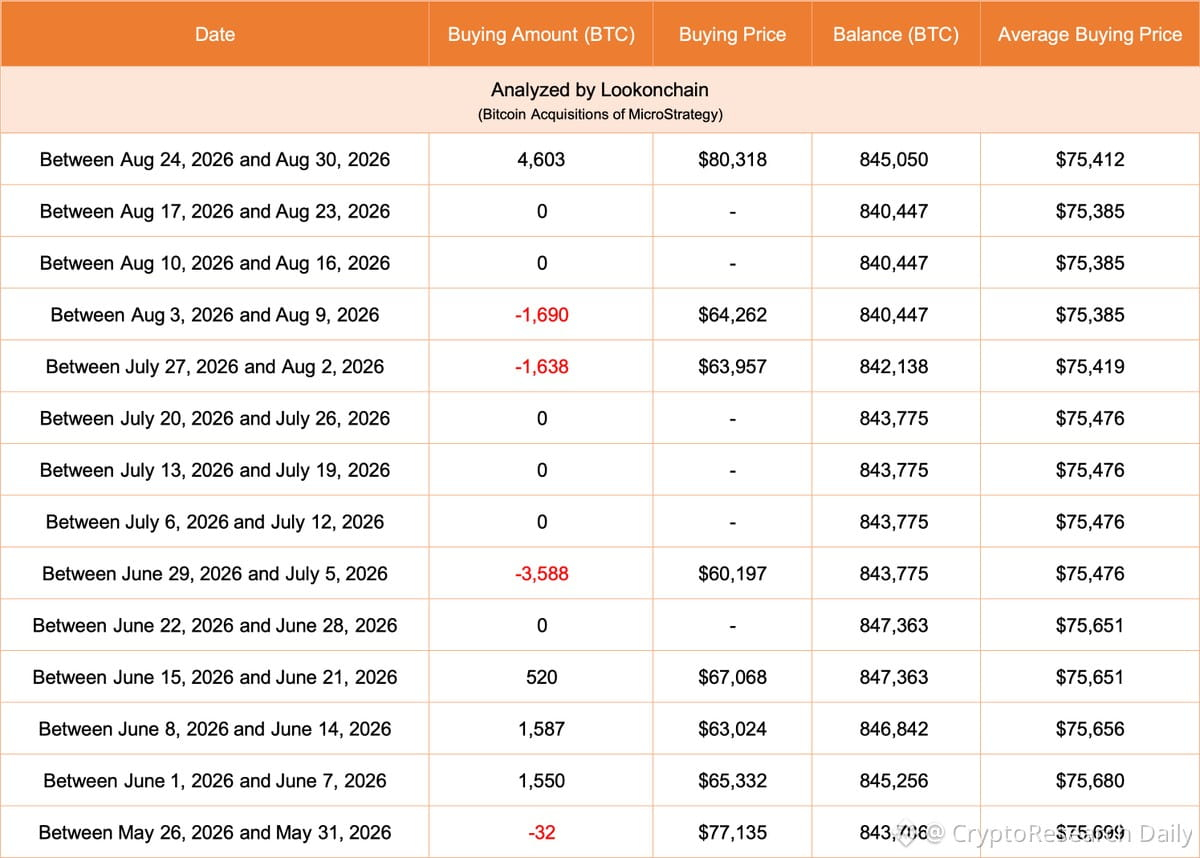Click the red buying amount "-32"

point(541,833)
